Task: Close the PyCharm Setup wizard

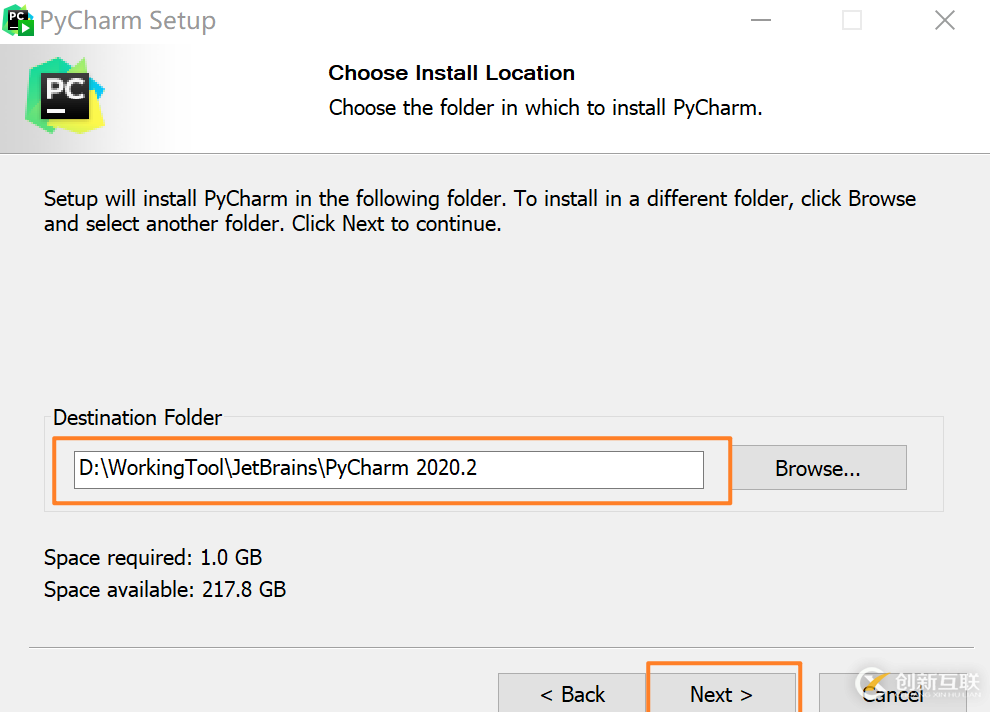Action: click(x=944, y=20)
